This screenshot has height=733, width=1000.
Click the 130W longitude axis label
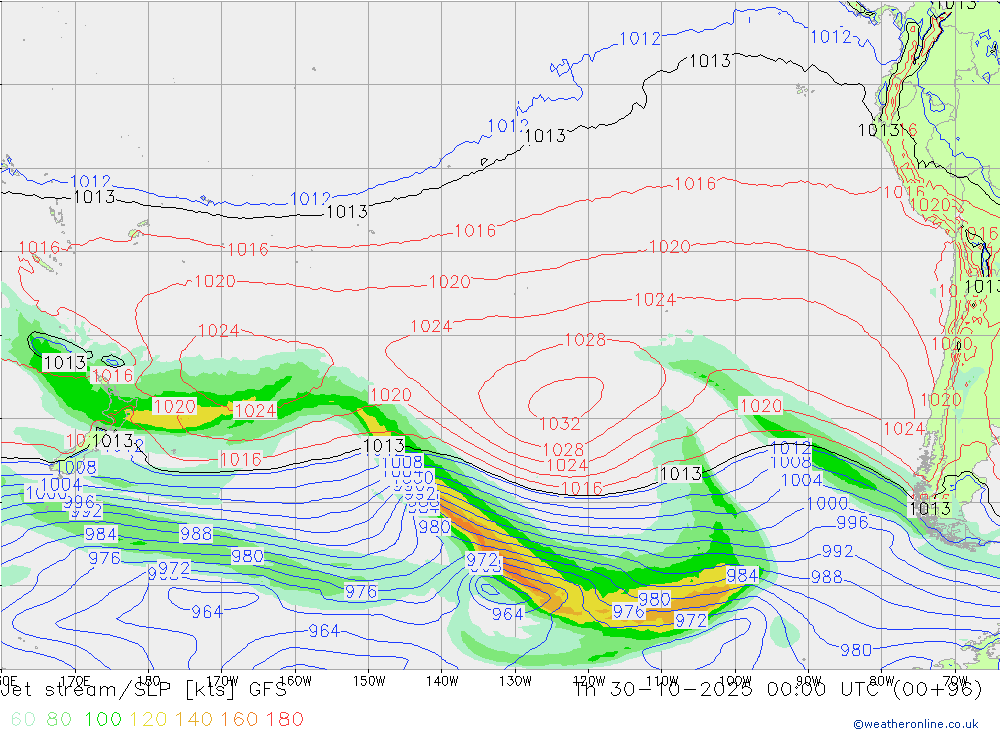pos(515,681)
